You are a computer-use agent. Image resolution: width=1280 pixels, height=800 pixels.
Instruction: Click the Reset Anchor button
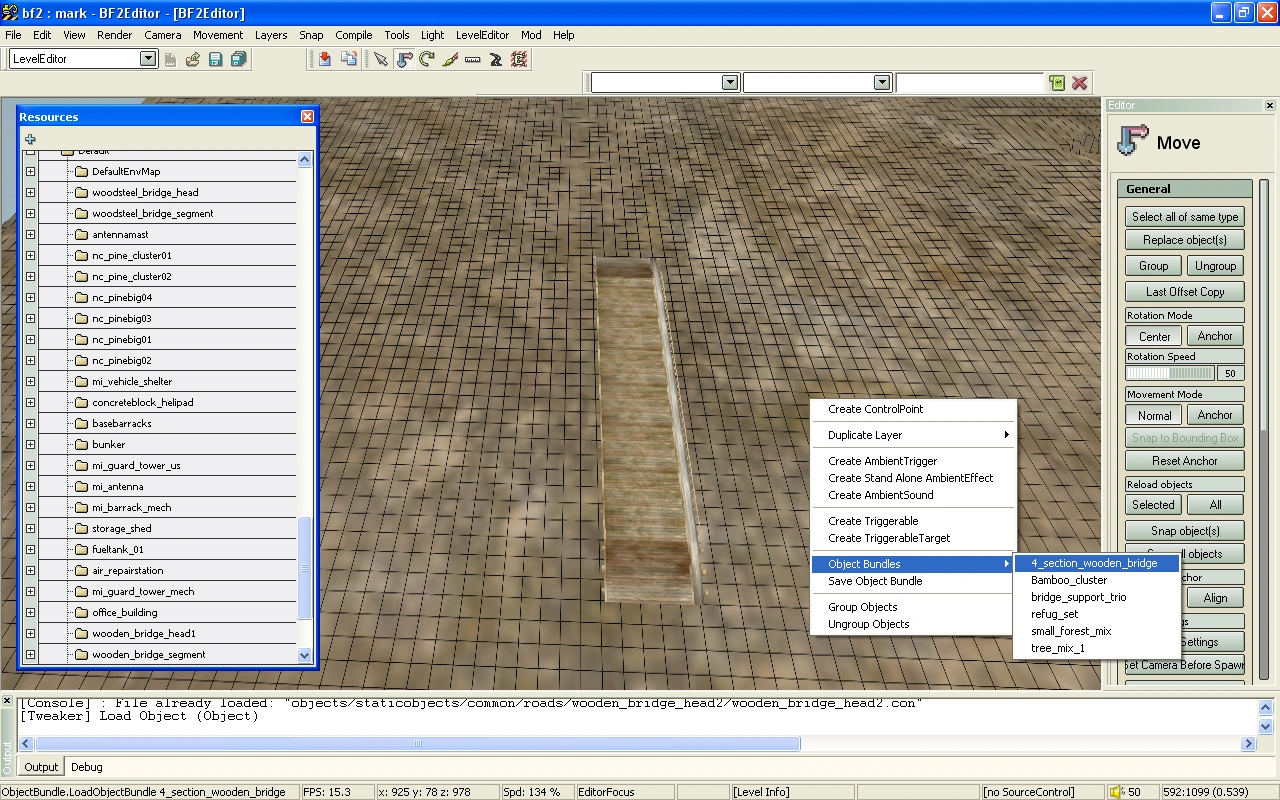(x=1184, y=461)
